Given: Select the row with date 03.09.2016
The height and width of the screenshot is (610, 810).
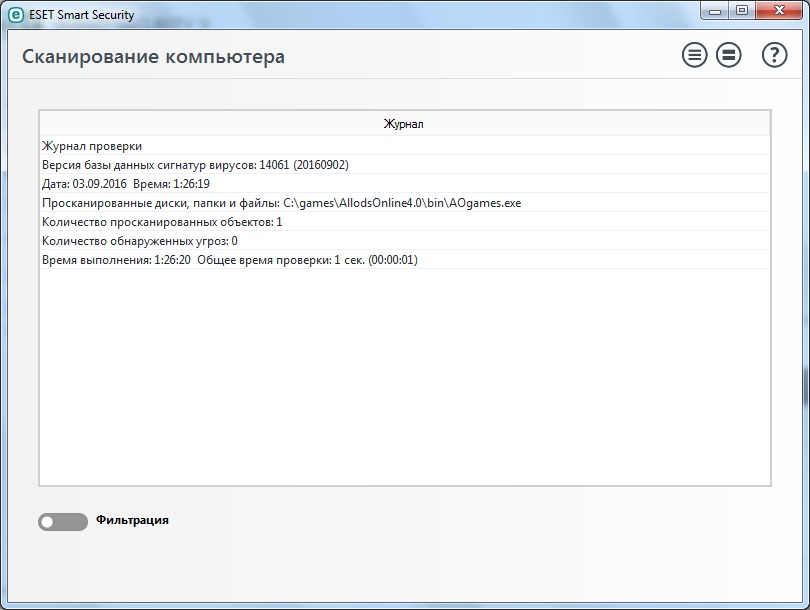Looking at the screenshot, I should (x=126, y=184).
